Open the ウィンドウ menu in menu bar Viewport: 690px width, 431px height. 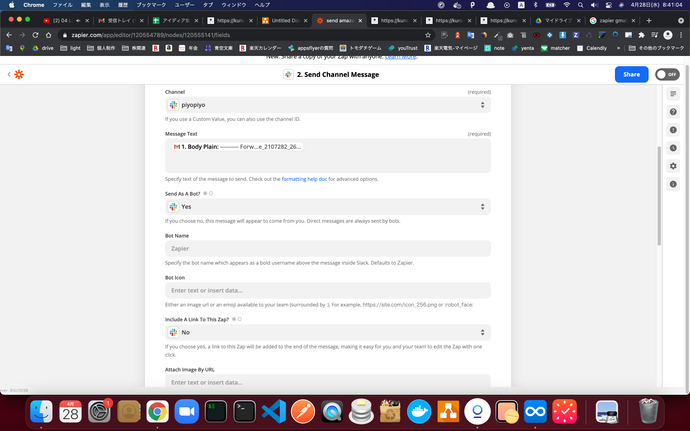234,5
